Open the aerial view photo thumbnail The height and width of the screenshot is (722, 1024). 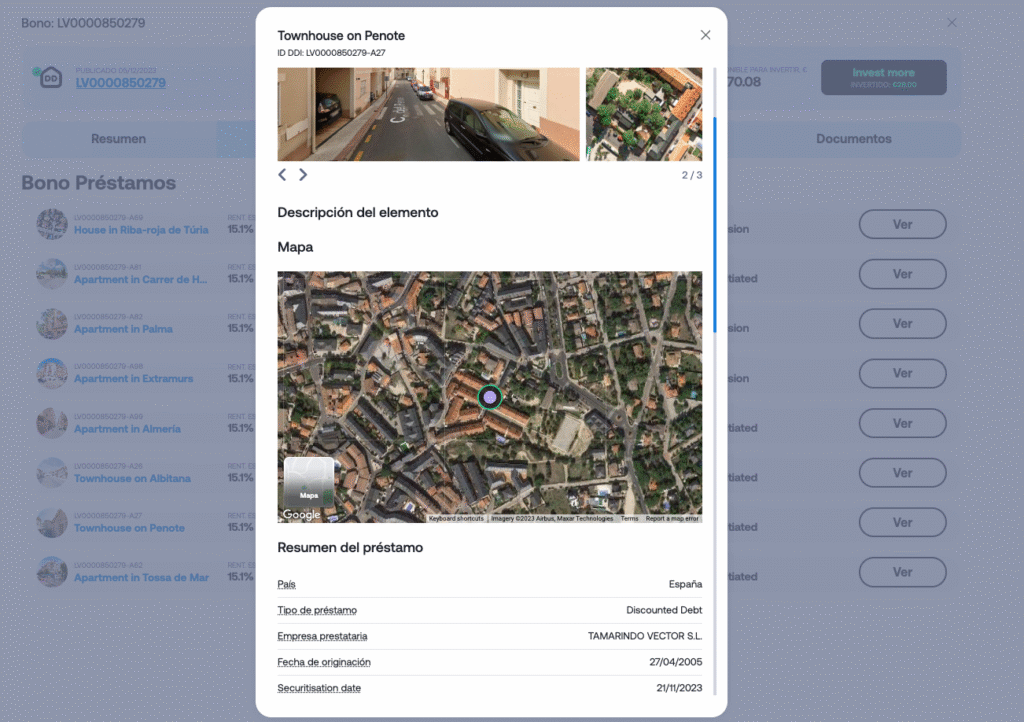[643, 114]
